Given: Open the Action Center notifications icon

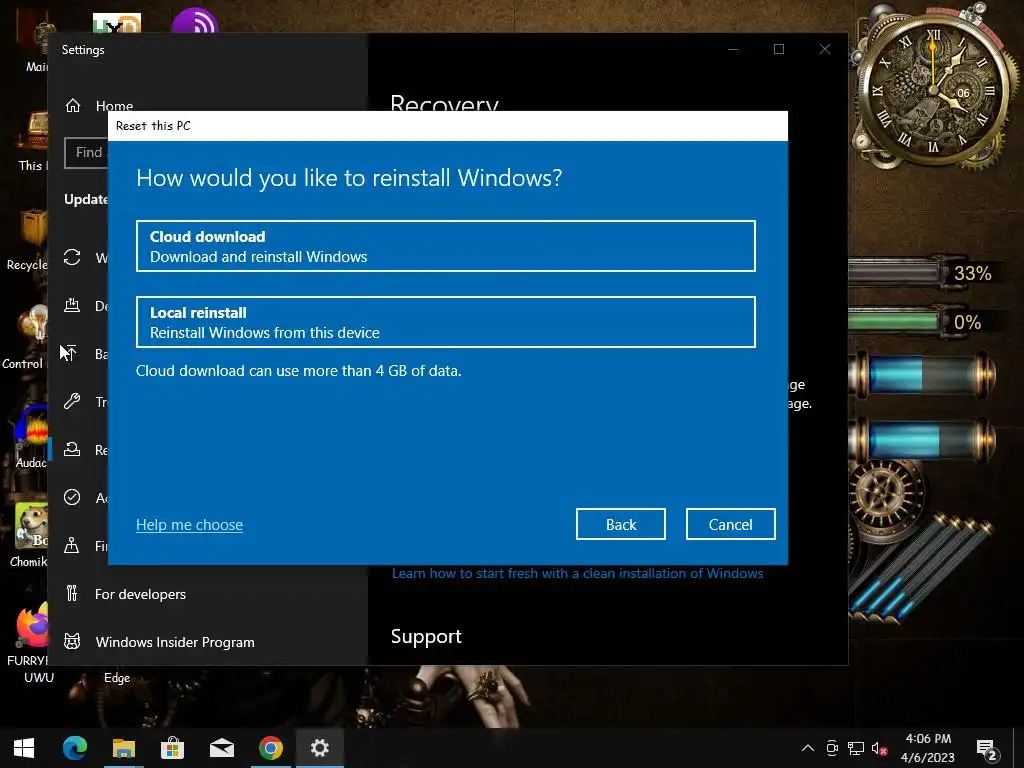Looking at the screenshot, I should click(987, 749).
